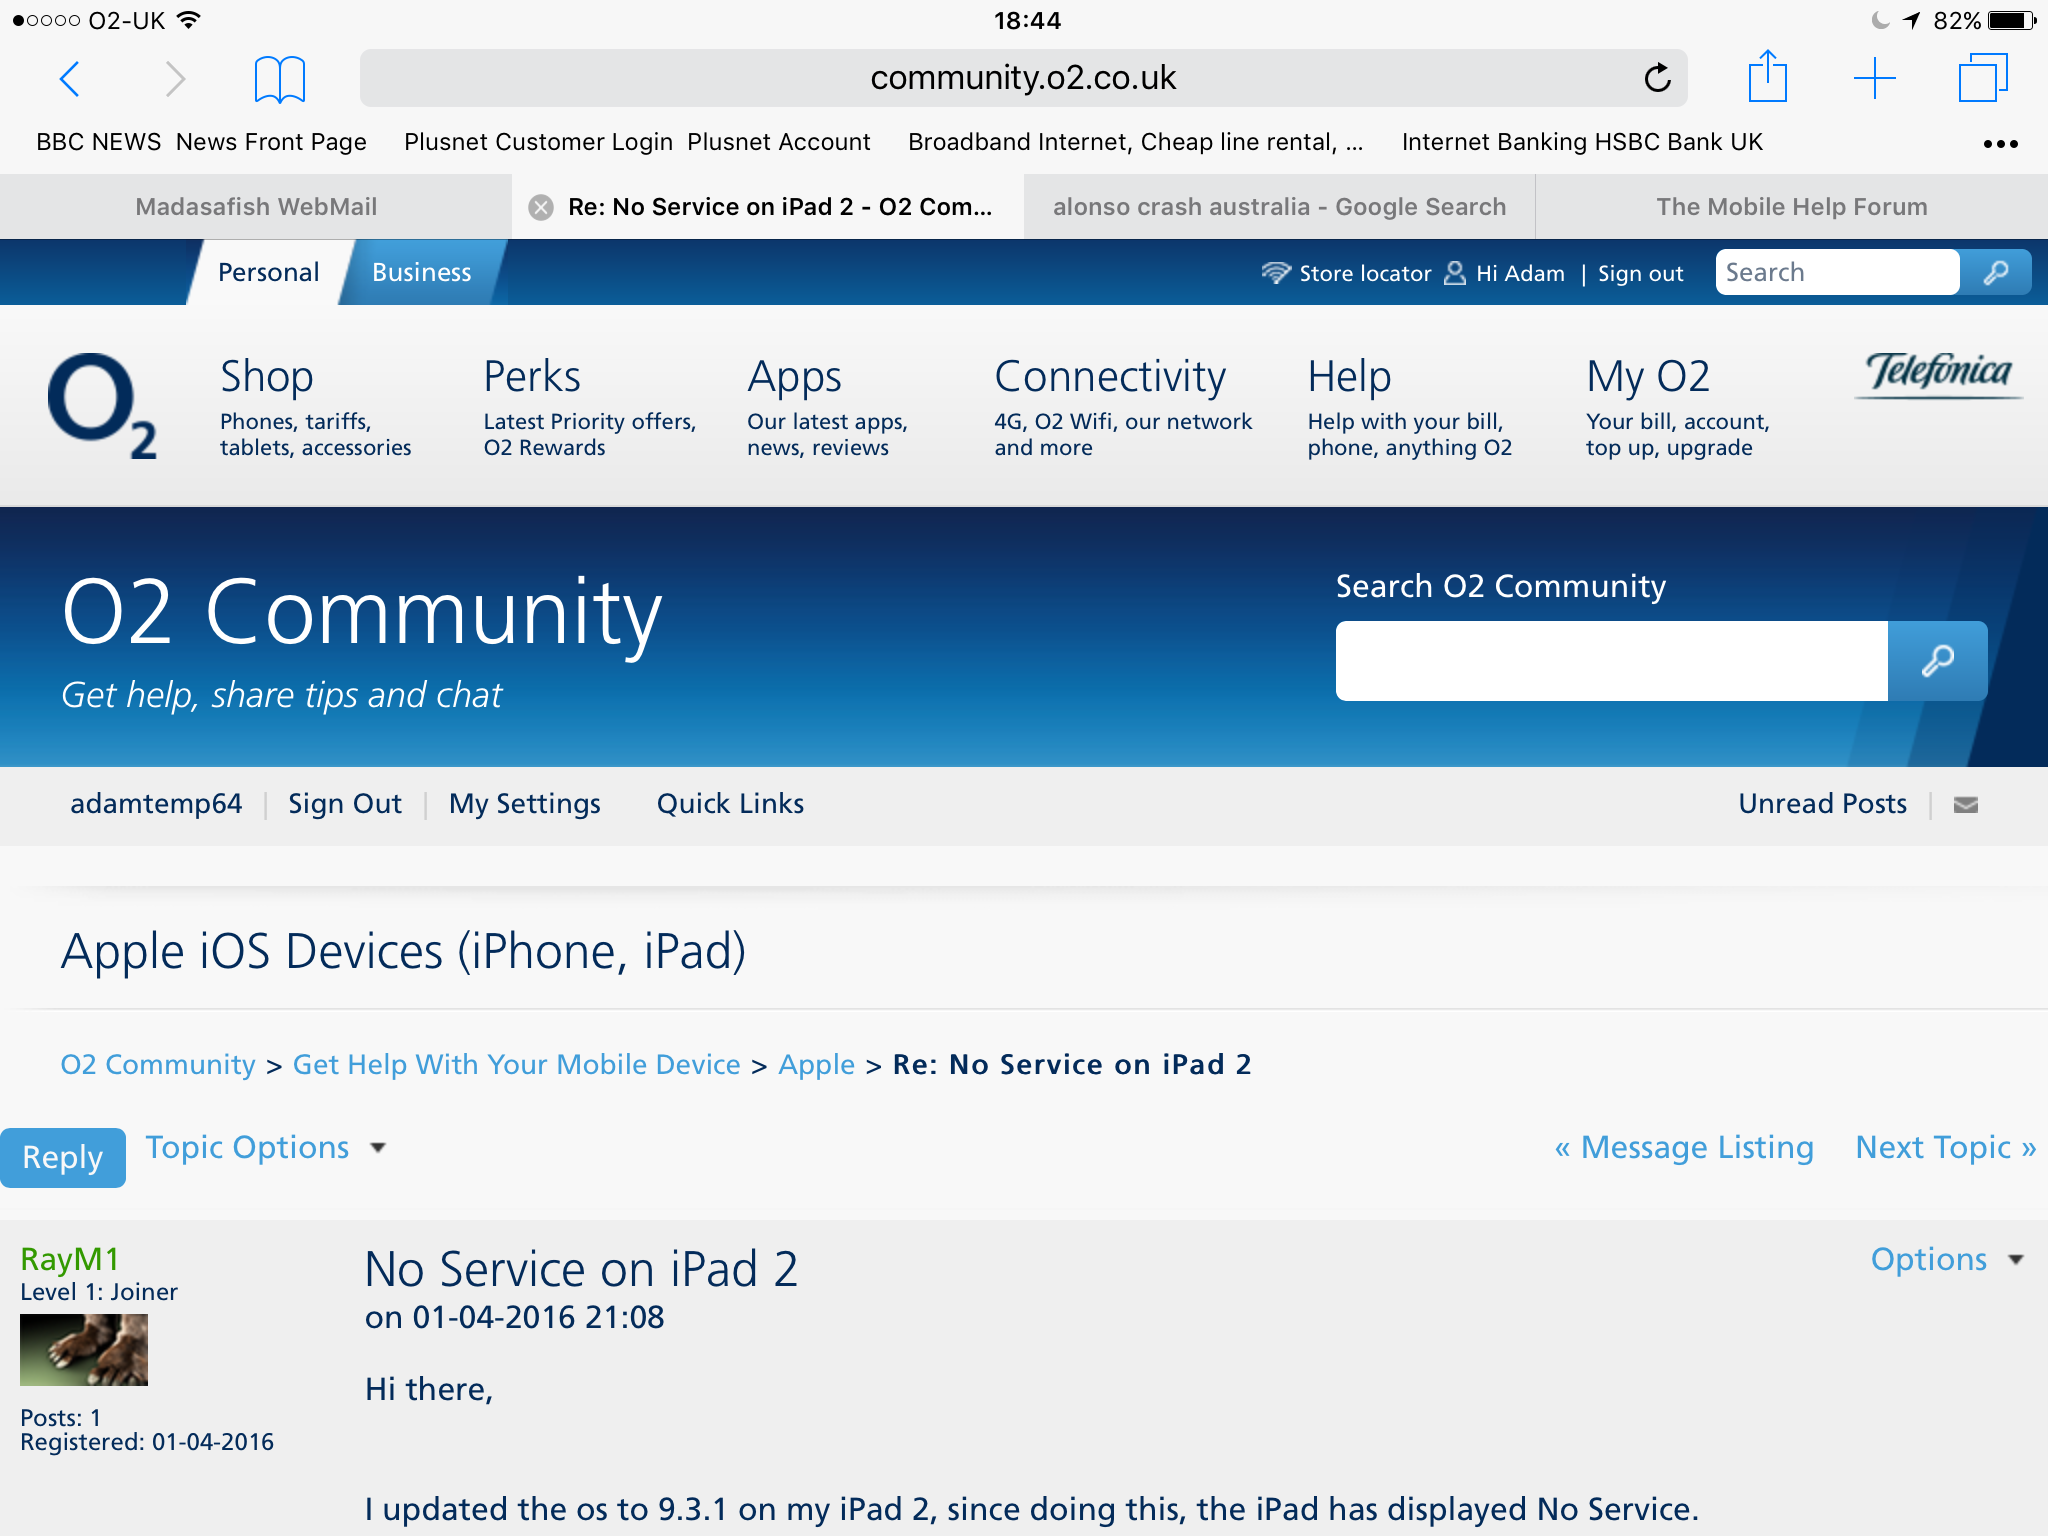The image size is (2048, 1536).
Task: Click the Sign Out link beside adamtemp64
Action: [x=345, y=804]
